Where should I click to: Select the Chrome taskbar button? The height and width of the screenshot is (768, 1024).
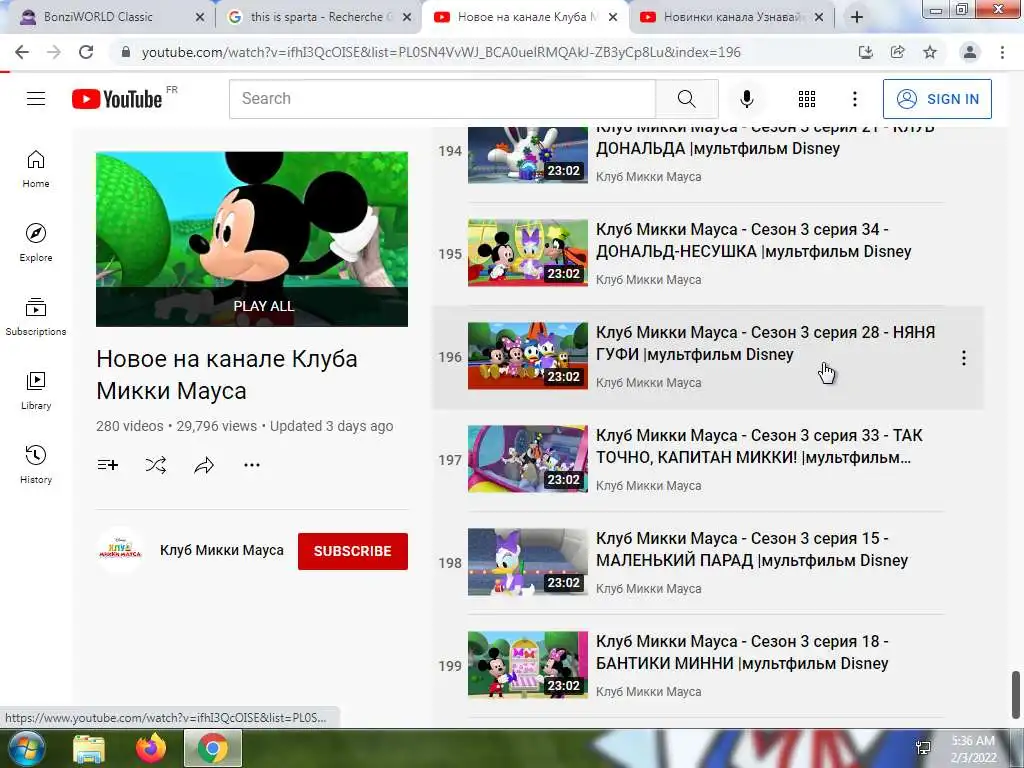tap(213, 748)
